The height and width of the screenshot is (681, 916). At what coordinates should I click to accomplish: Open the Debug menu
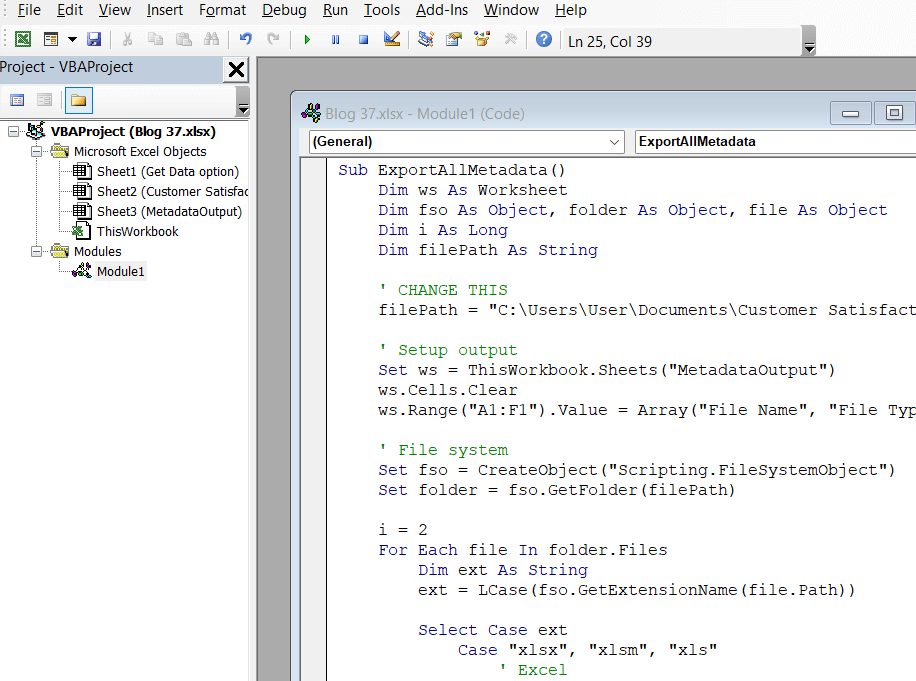pyautogui.click(x=284, y=10)
